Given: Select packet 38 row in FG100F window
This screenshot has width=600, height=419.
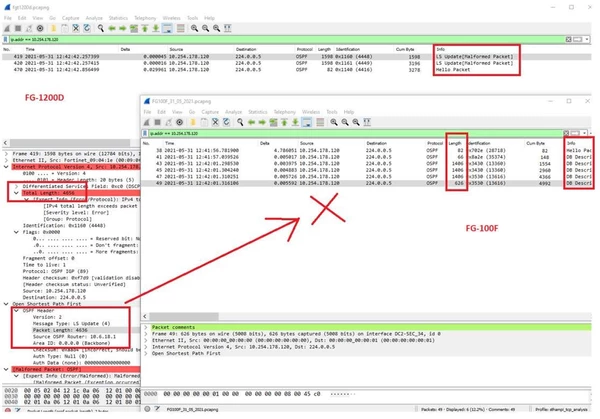Looking at the screenshot, I should pyautogui.click(x=367, y=150).
